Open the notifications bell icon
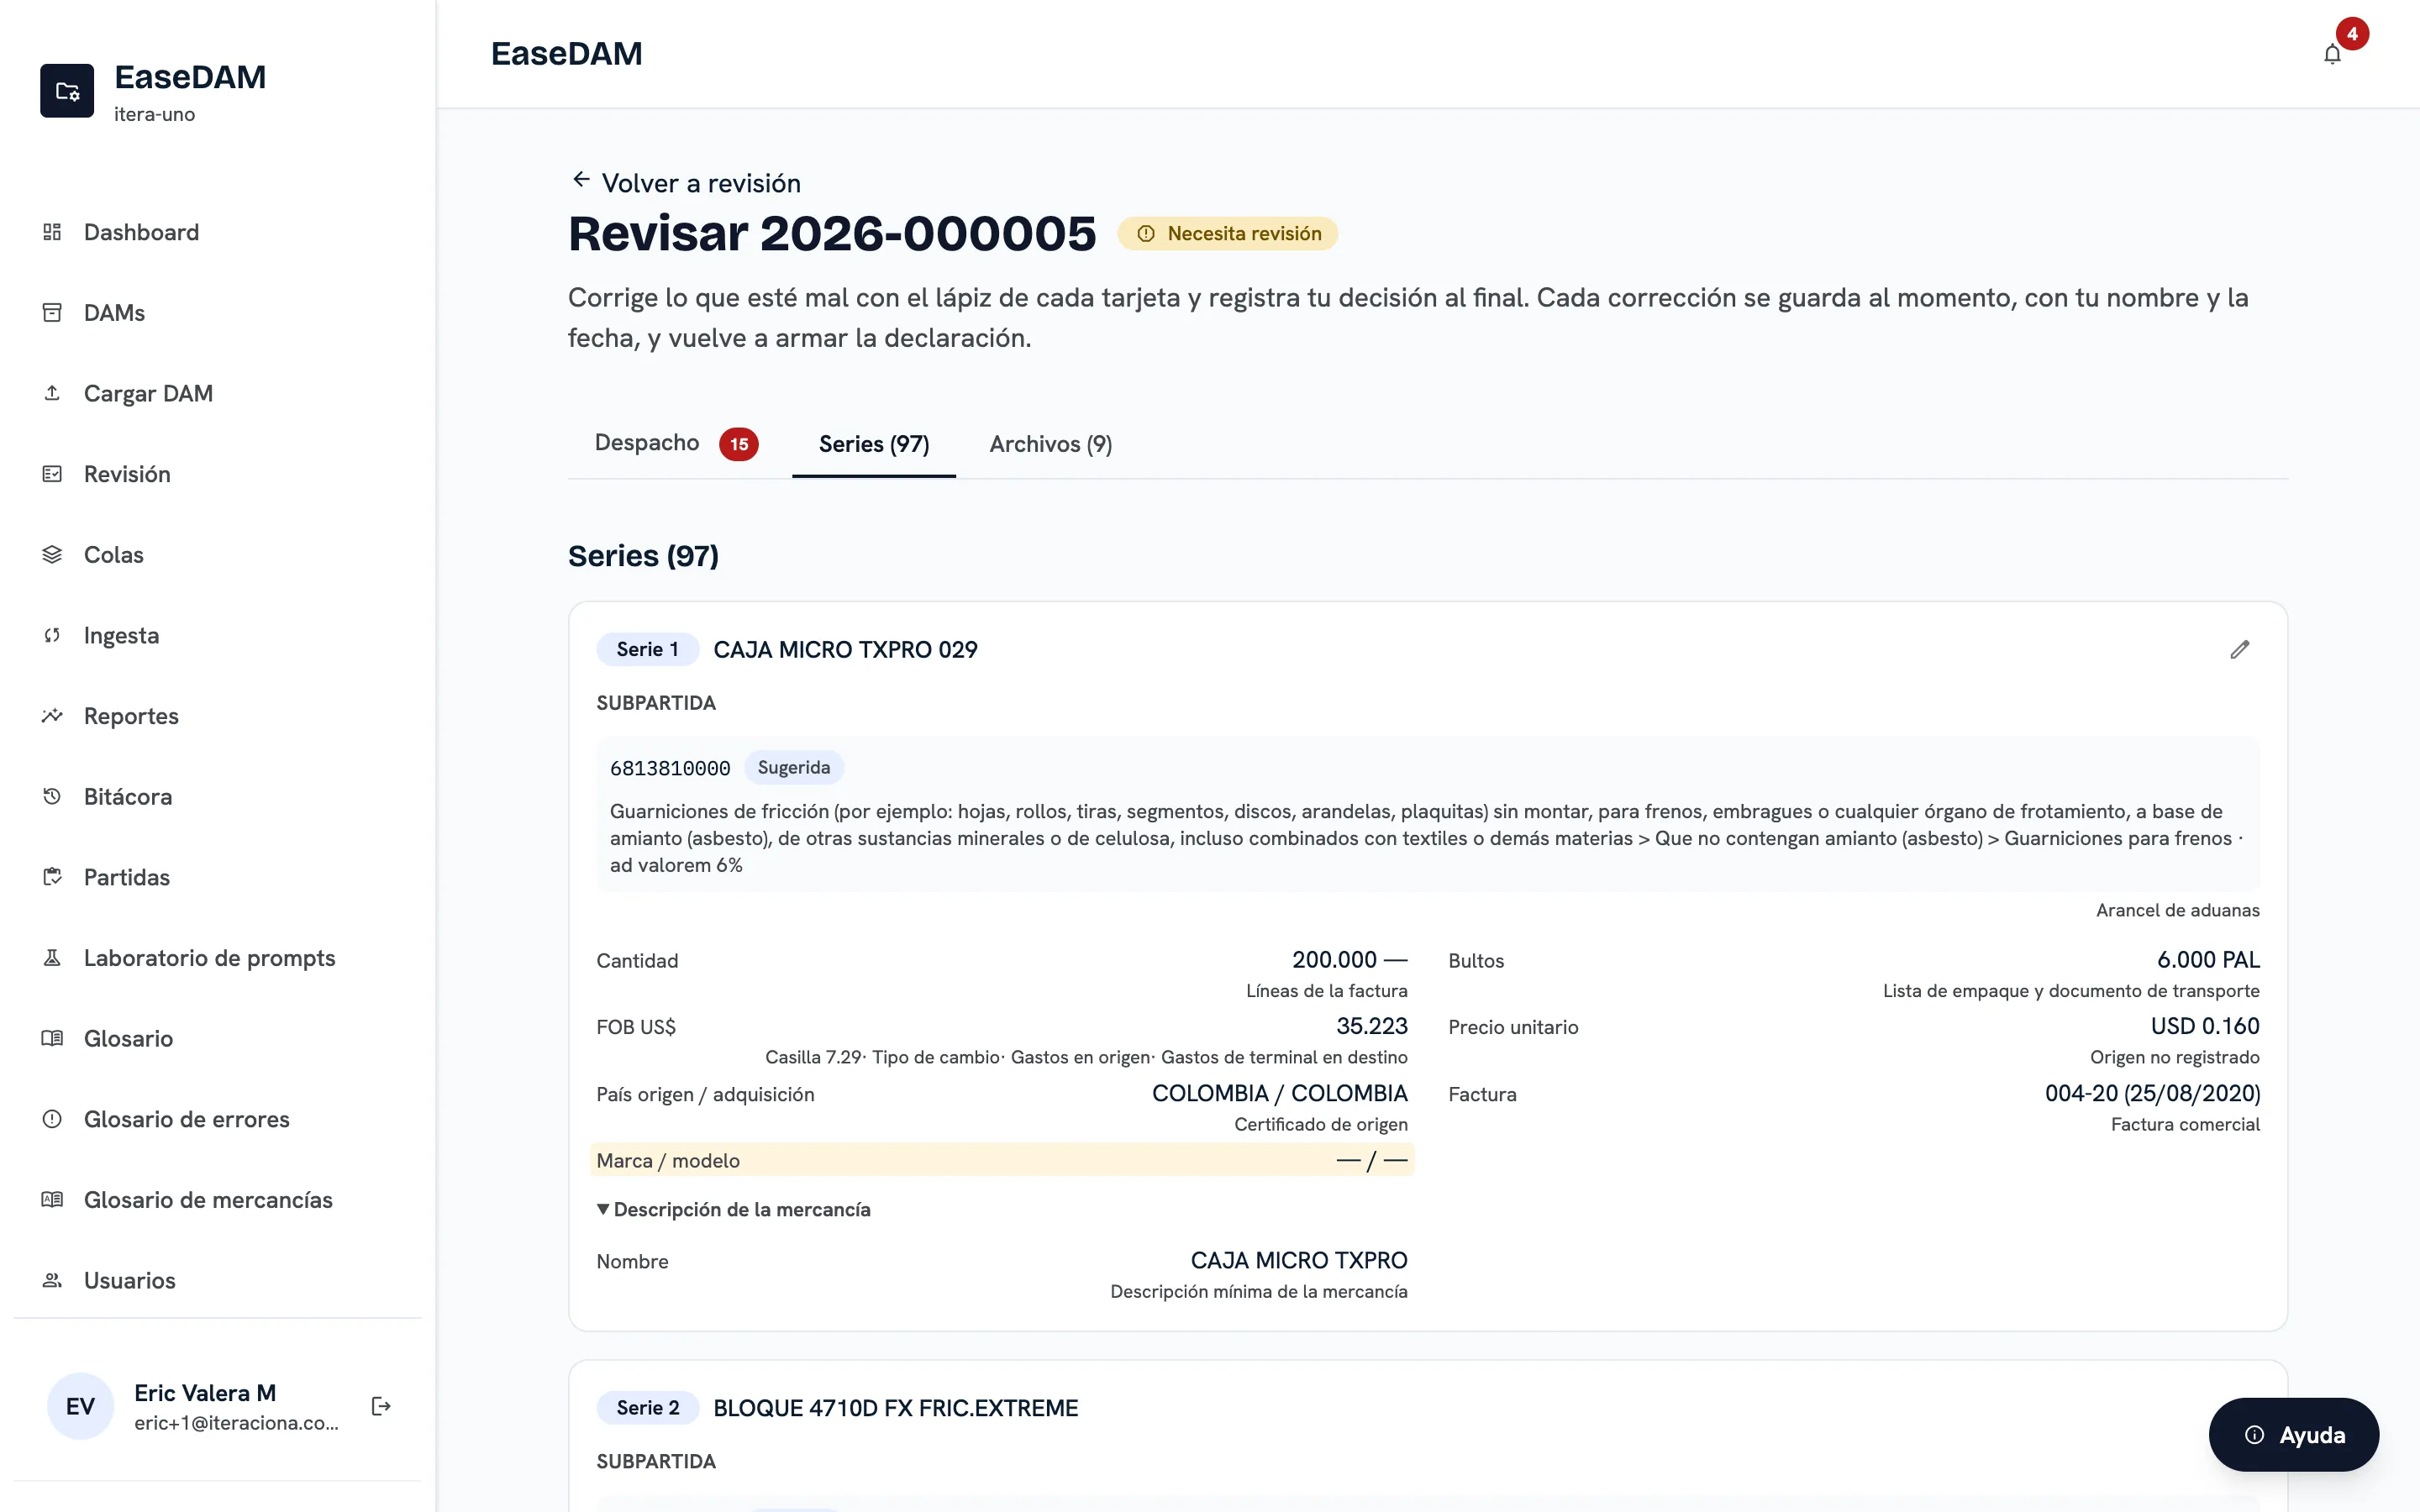The height and width of the screenshot is (1512, 2420). click(2331, 54)
